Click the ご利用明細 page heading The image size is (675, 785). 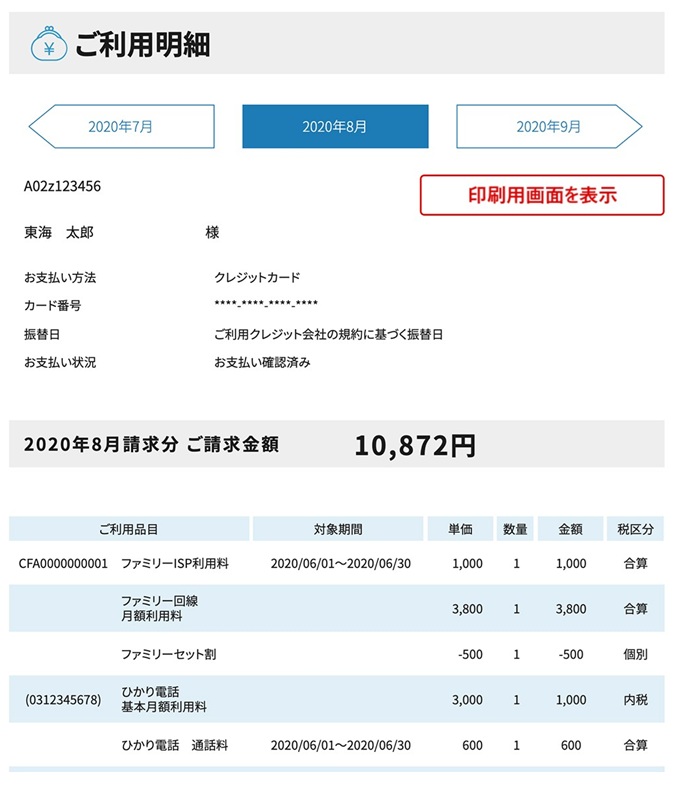(143, 44)
